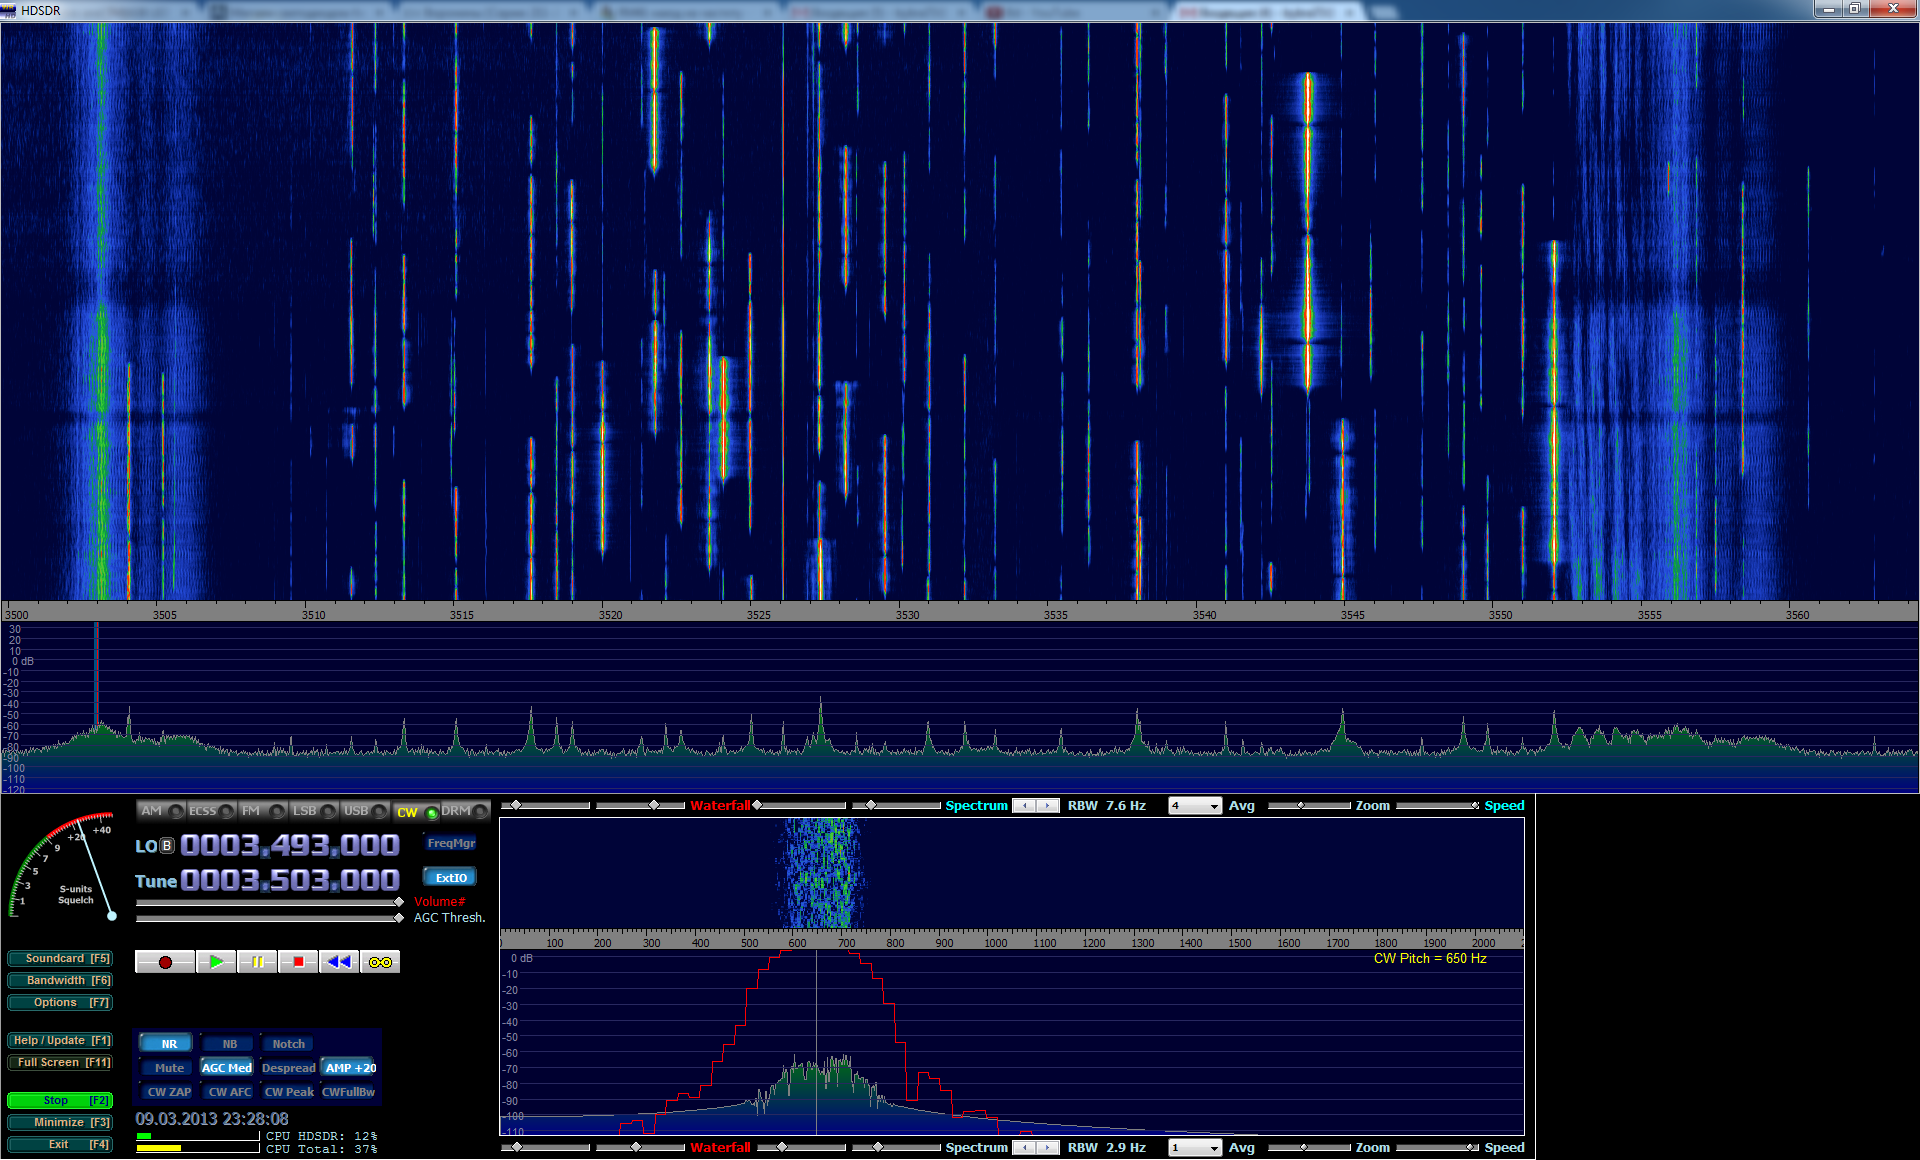Viewport: 1920px width, 1160px height.
Task: Click the upper Waterfall label
Action: 719,806
